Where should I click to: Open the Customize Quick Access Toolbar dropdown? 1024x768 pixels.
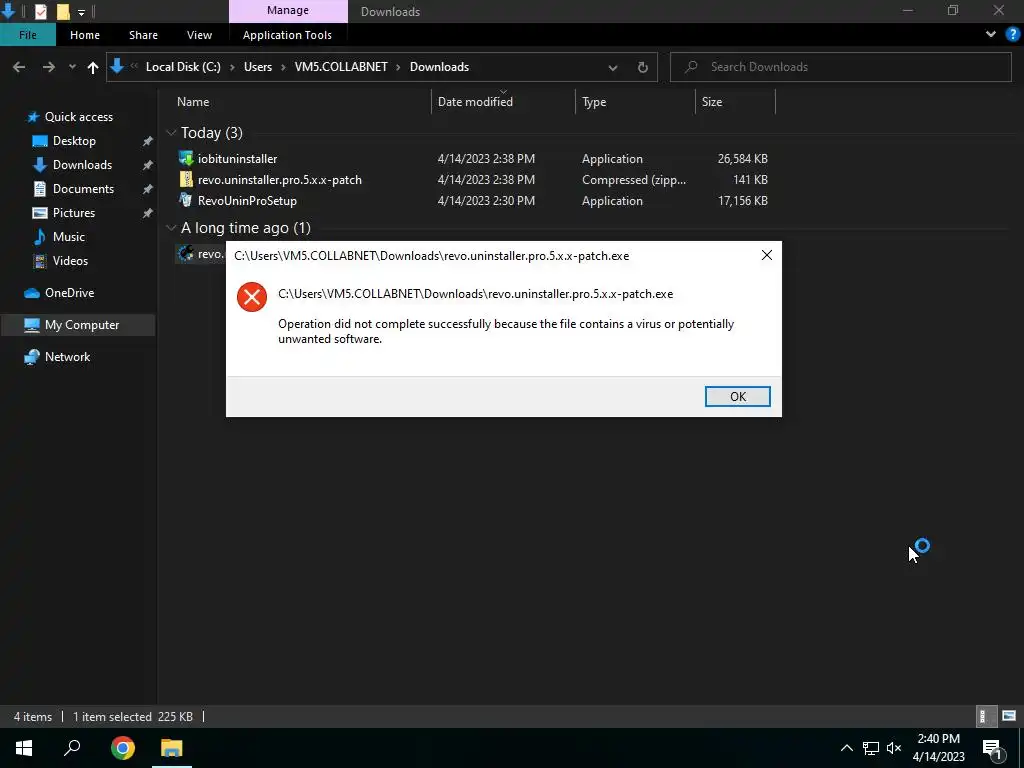81,12
